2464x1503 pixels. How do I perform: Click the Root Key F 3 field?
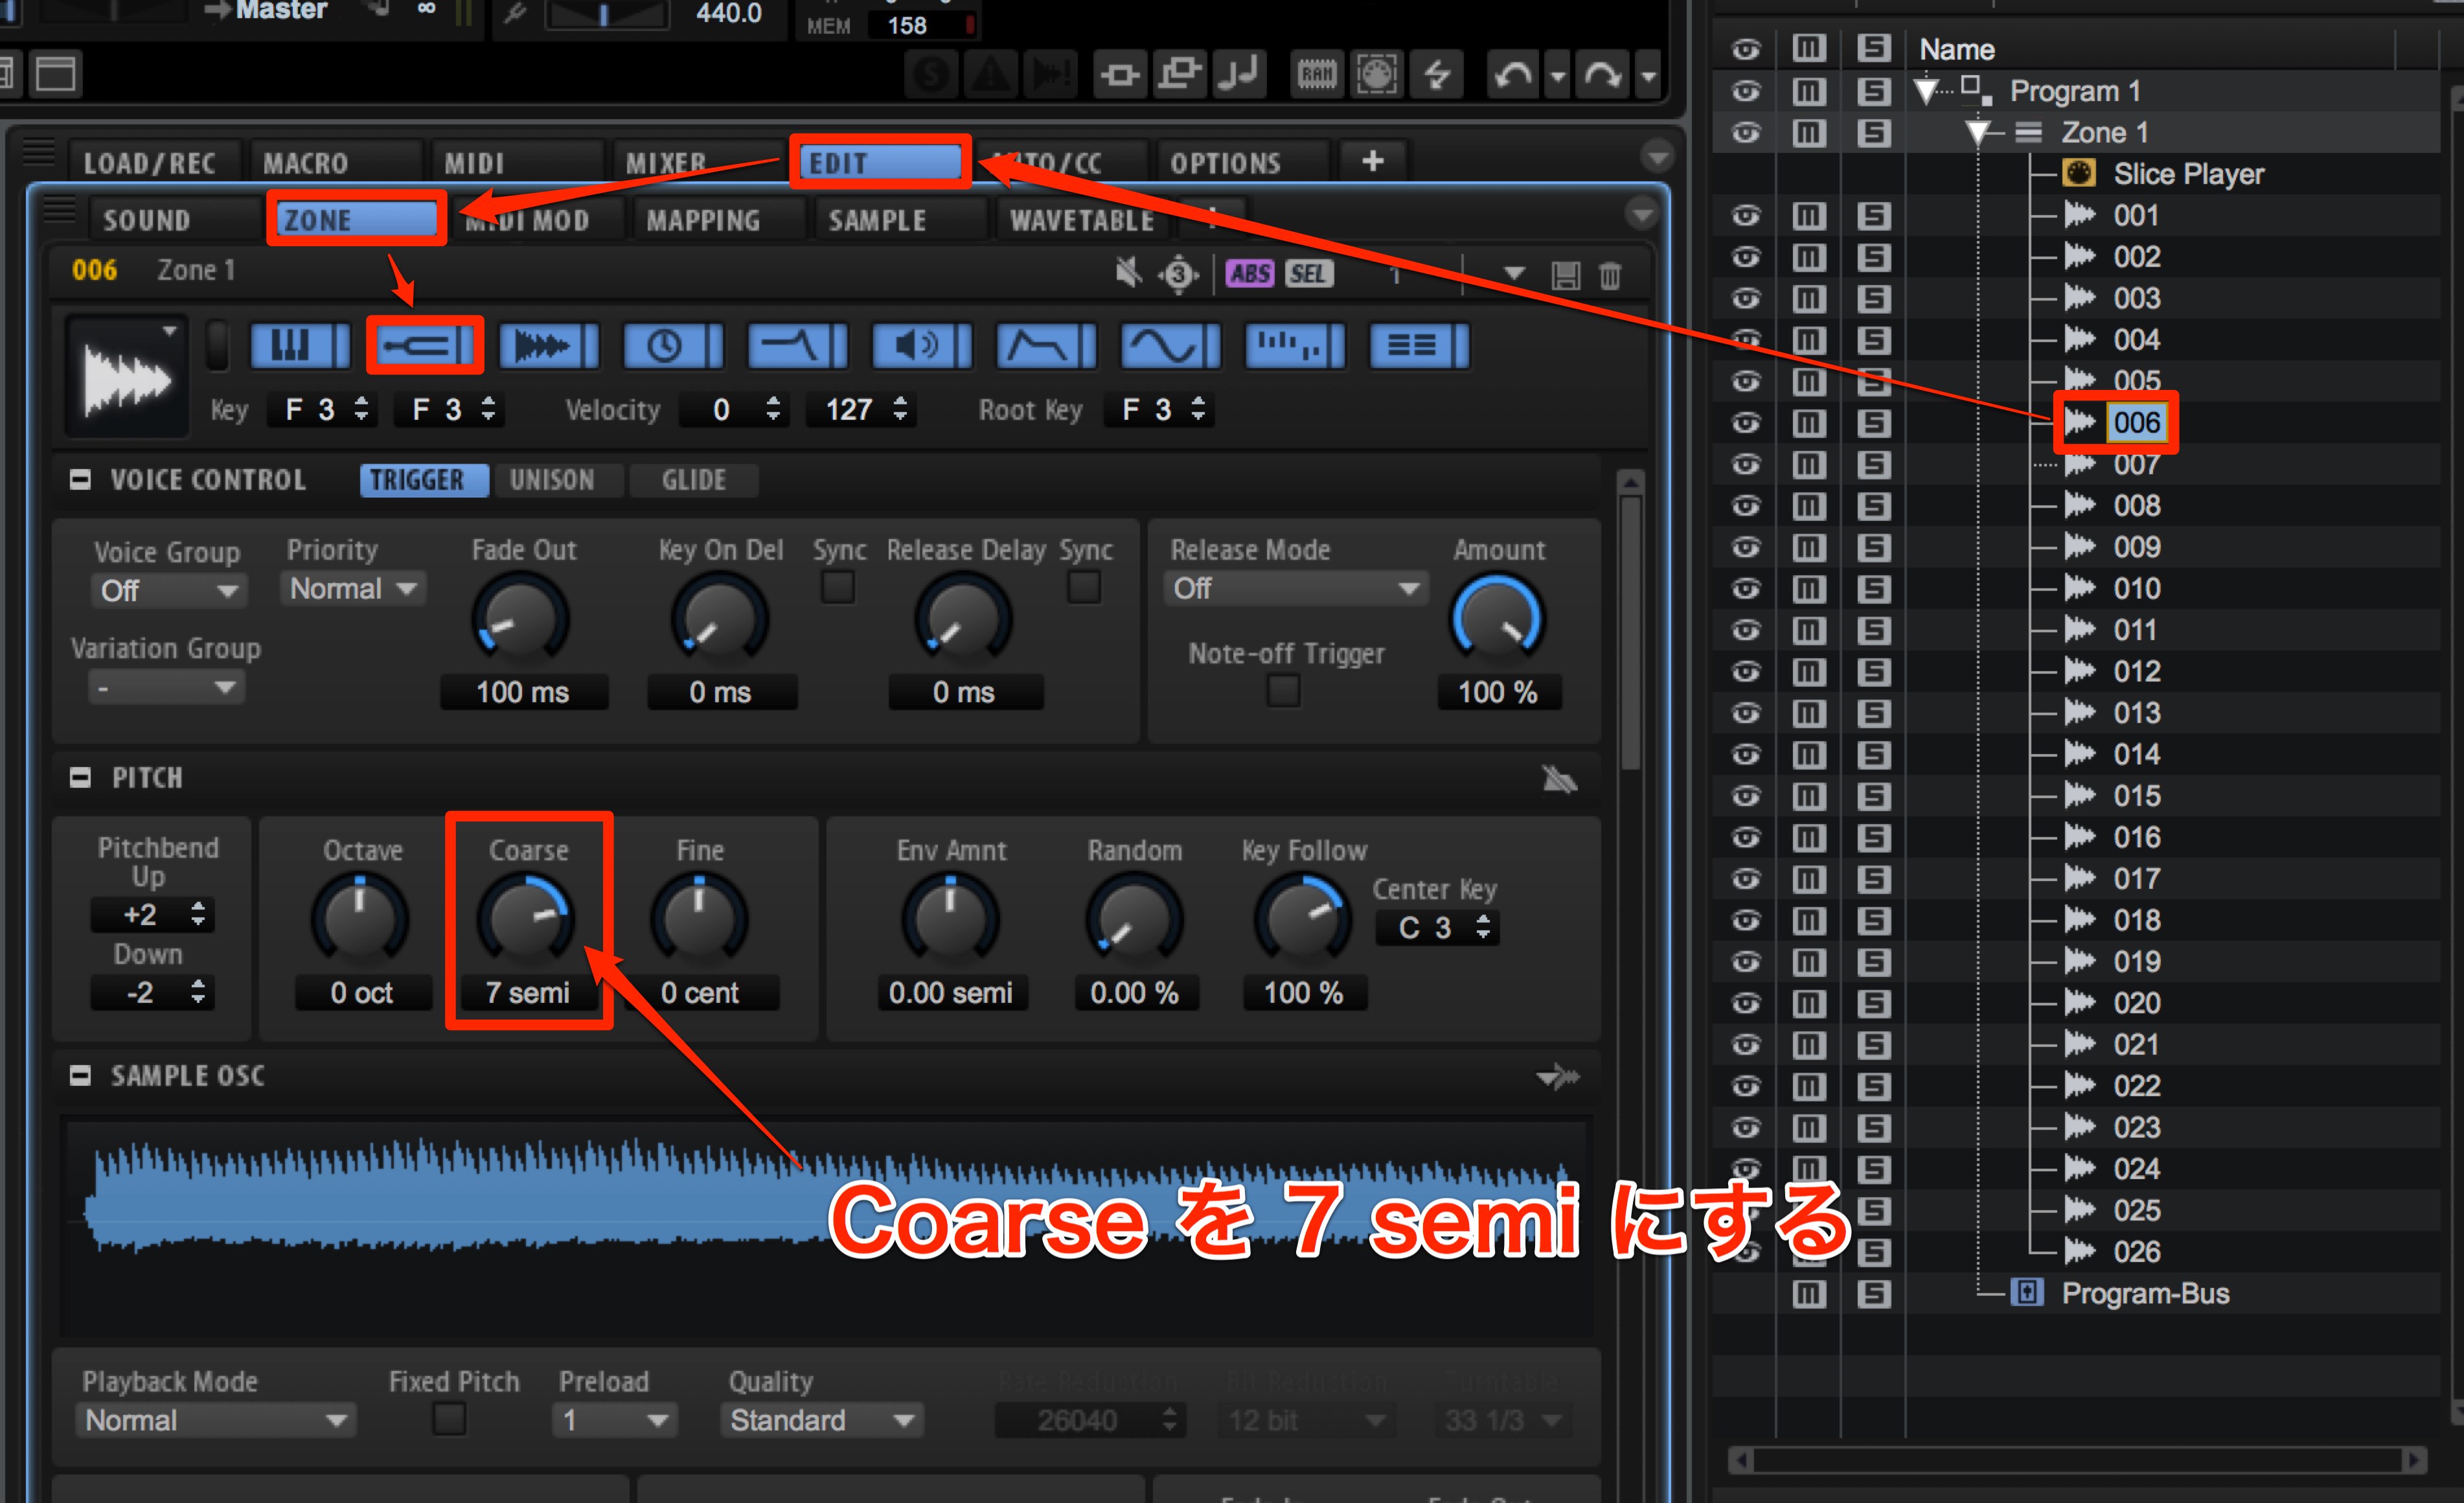coord(1160,410)
